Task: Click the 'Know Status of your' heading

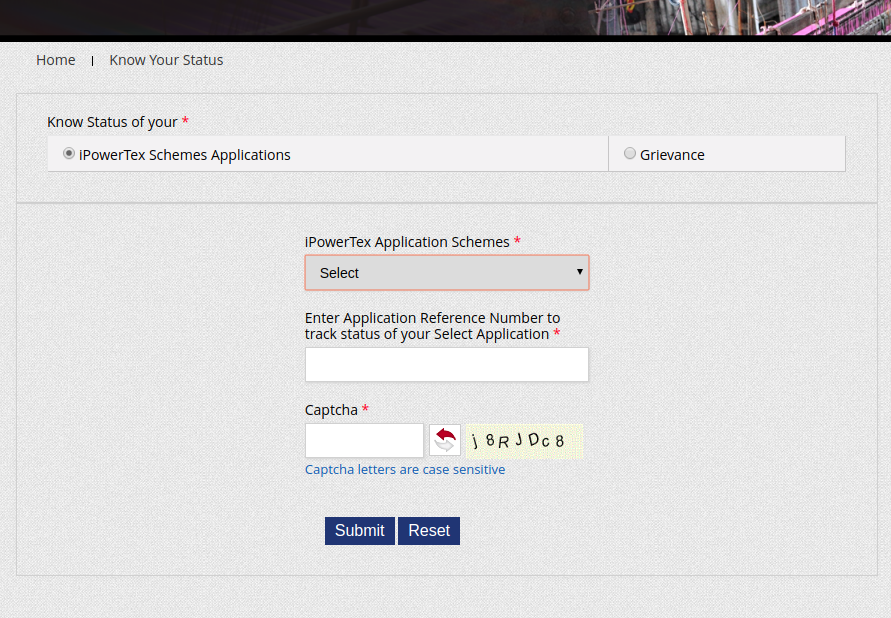Action: [x=112, y=122]
